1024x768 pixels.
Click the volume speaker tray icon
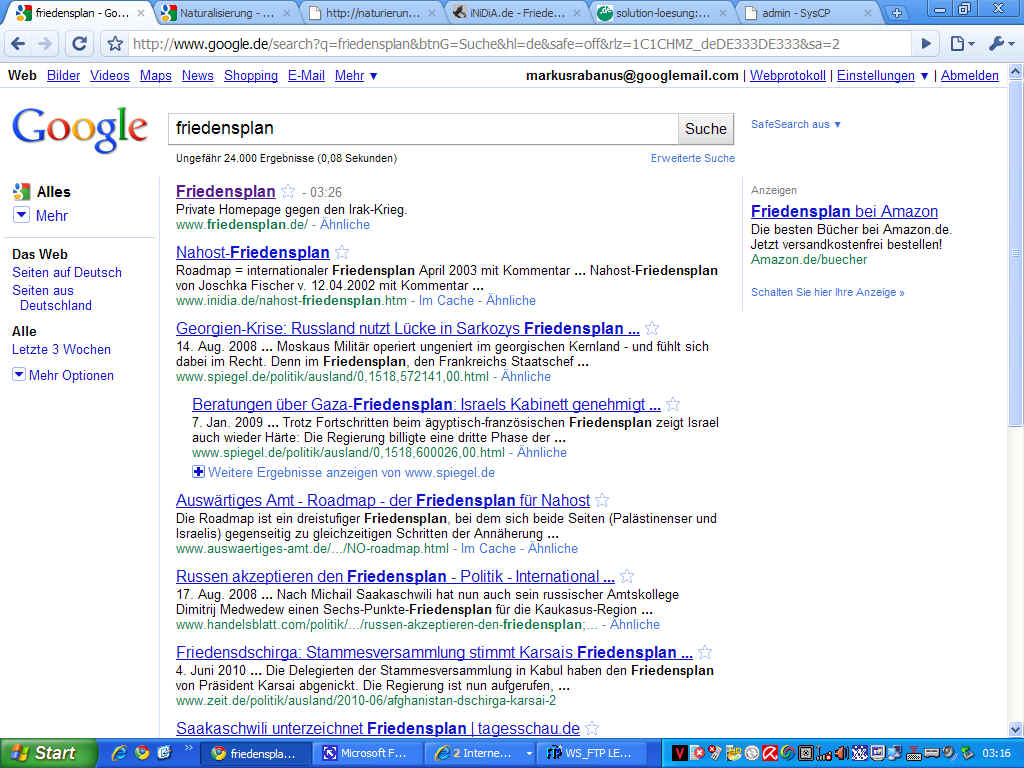click(x=842, y=753)
